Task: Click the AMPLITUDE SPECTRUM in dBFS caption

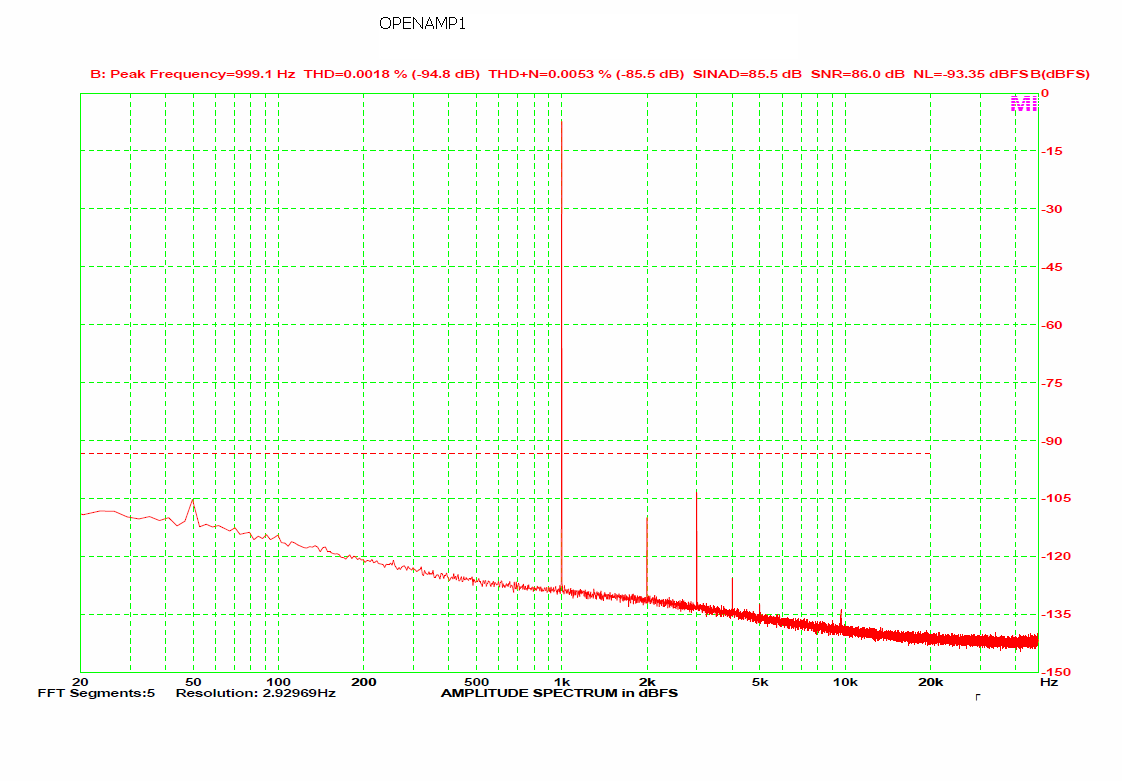Action: coord(559,693)
